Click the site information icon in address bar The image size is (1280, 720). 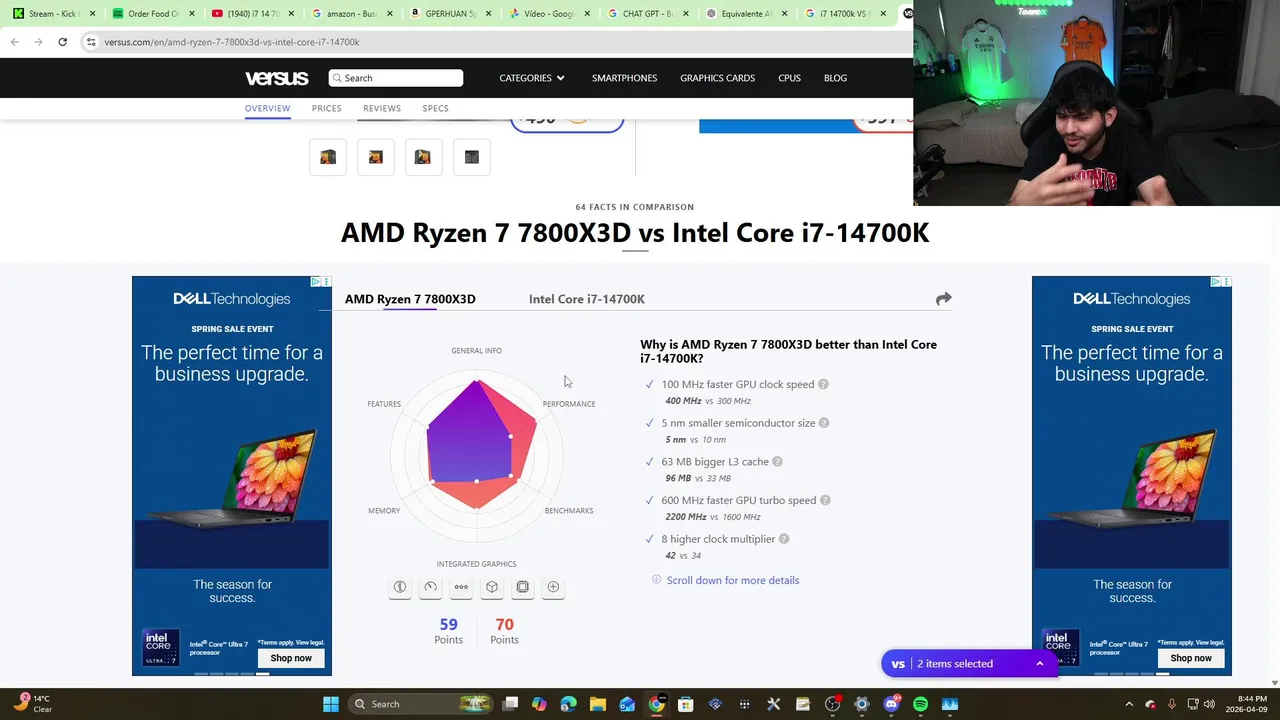click(x=91, y=42)
